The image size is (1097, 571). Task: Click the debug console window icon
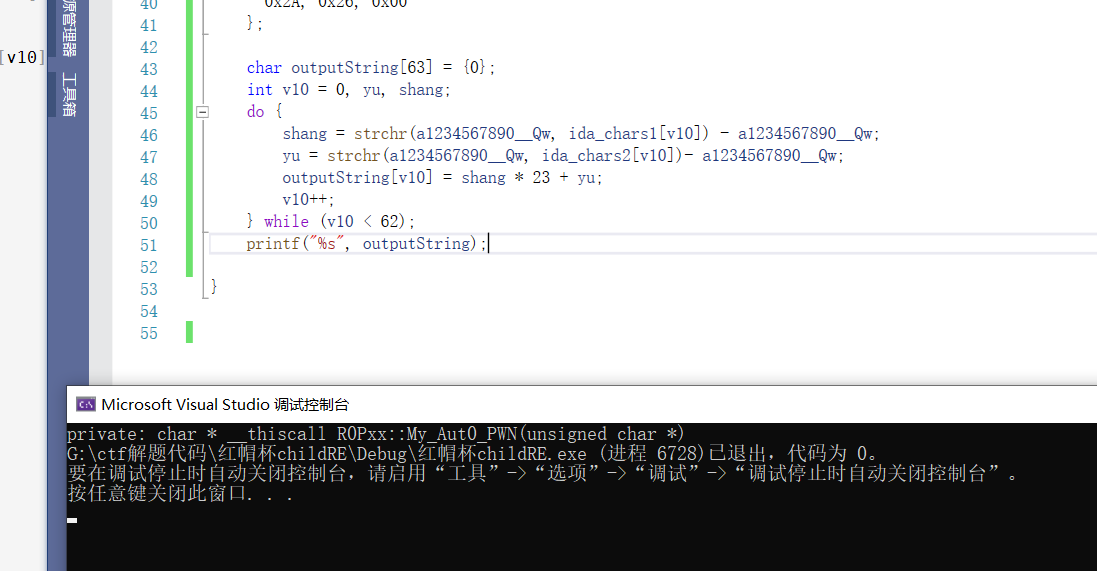point(86,404)
